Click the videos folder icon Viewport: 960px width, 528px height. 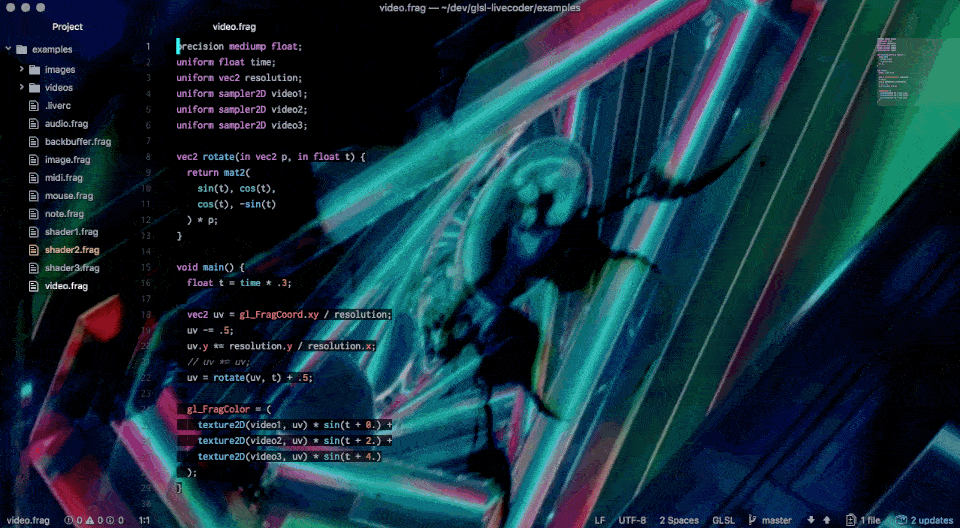pyautogui.click(x=34, y=88)
